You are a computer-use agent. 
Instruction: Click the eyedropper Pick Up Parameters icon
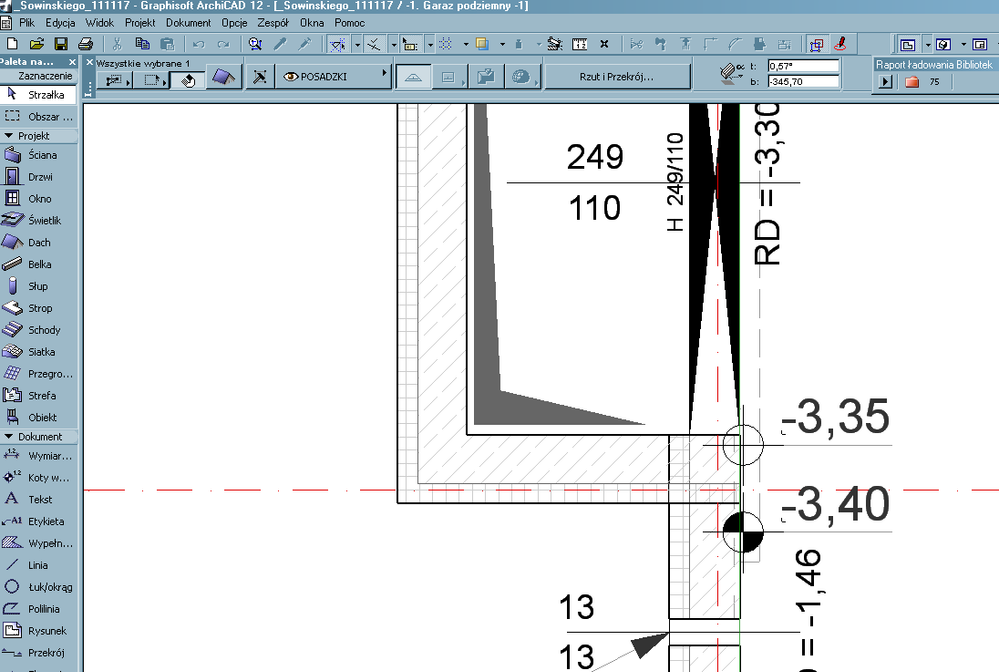tap(280, 44)
